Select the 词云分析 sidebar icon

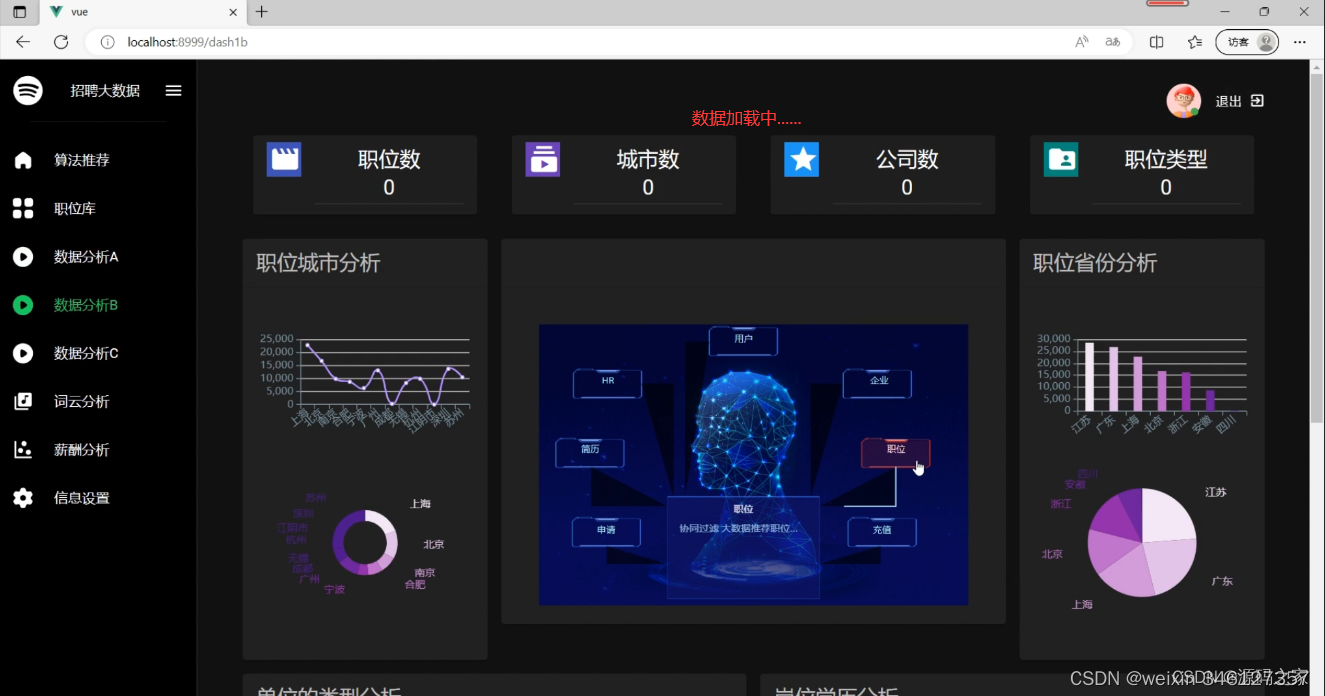tap(22, 401)
